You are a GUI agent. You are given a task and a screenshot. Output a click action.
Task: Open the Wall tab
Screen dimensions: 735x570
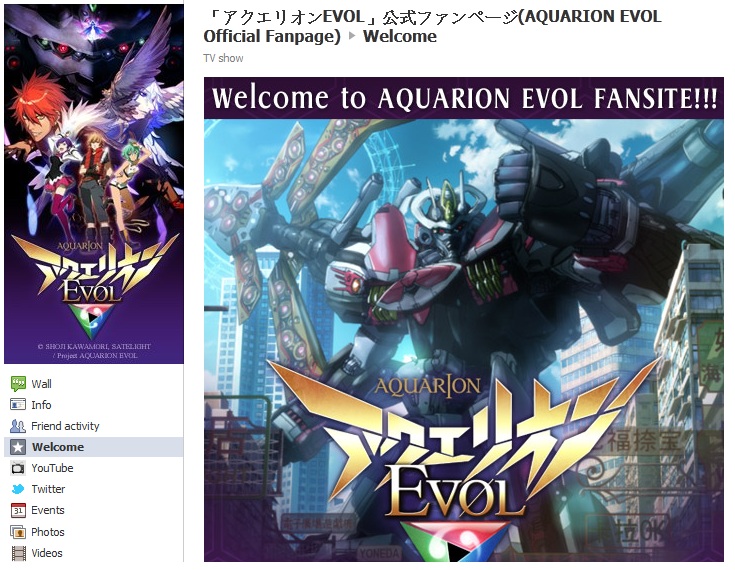41,384
